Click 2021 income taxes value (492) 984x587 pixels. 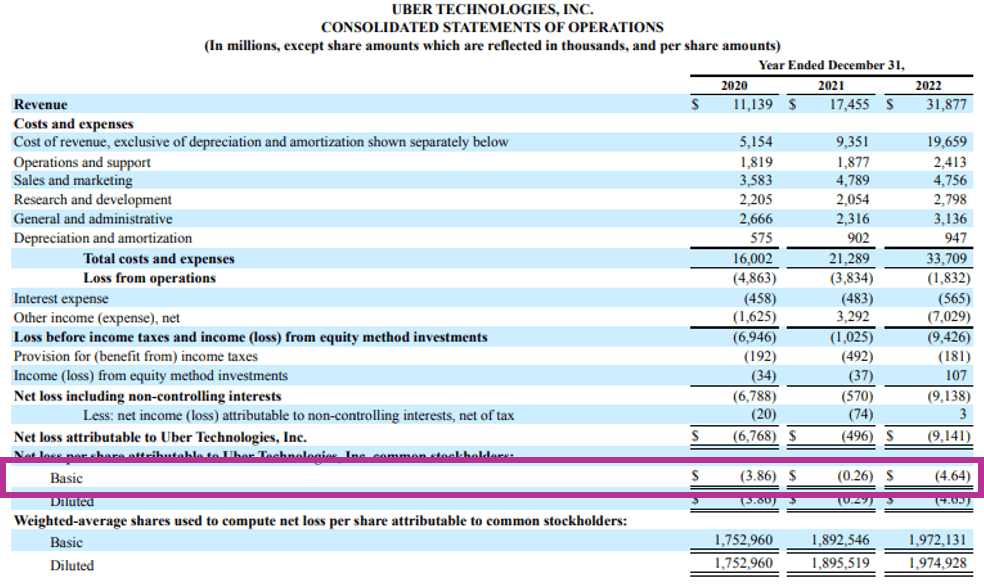(857, 356)
